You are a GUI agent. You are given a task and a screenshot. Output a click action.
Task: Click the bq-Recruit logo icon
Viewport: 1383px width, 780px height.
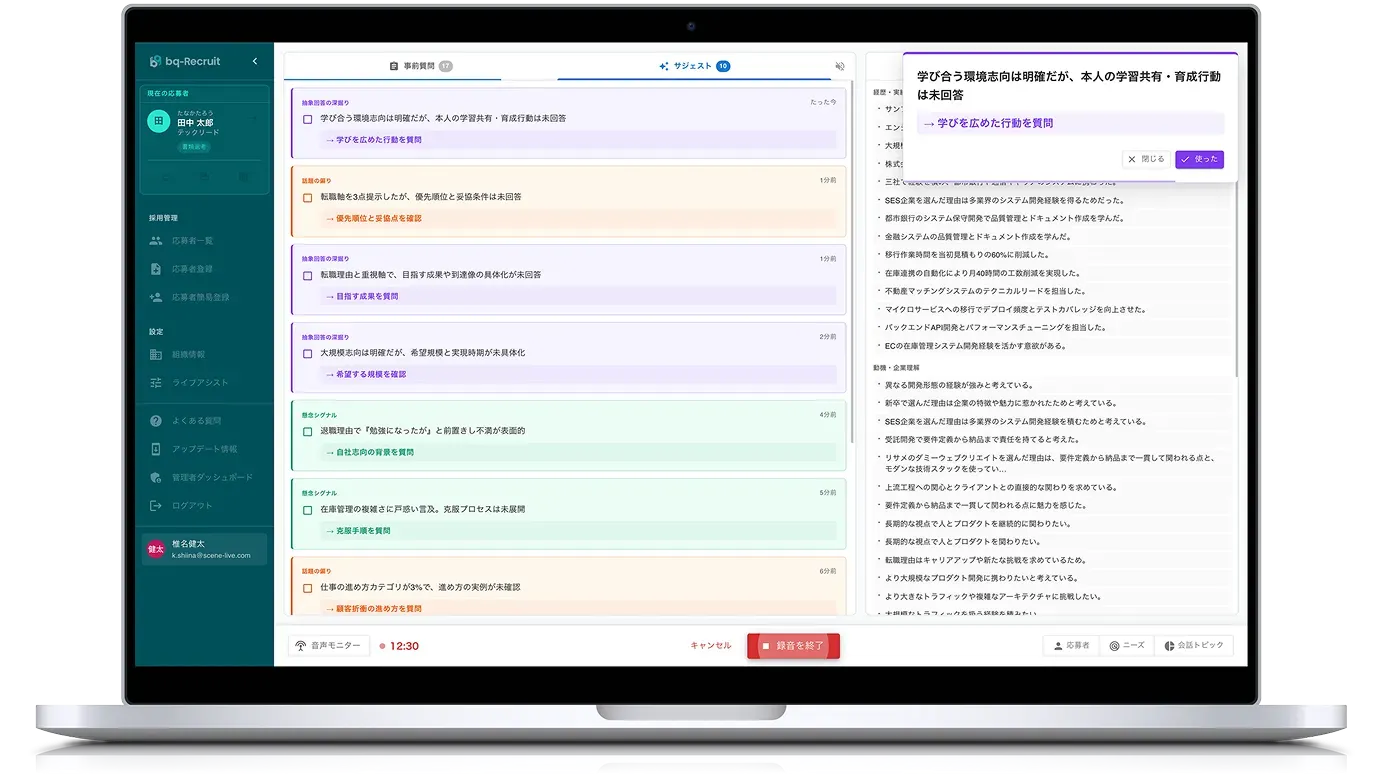(x=155, y=62)
